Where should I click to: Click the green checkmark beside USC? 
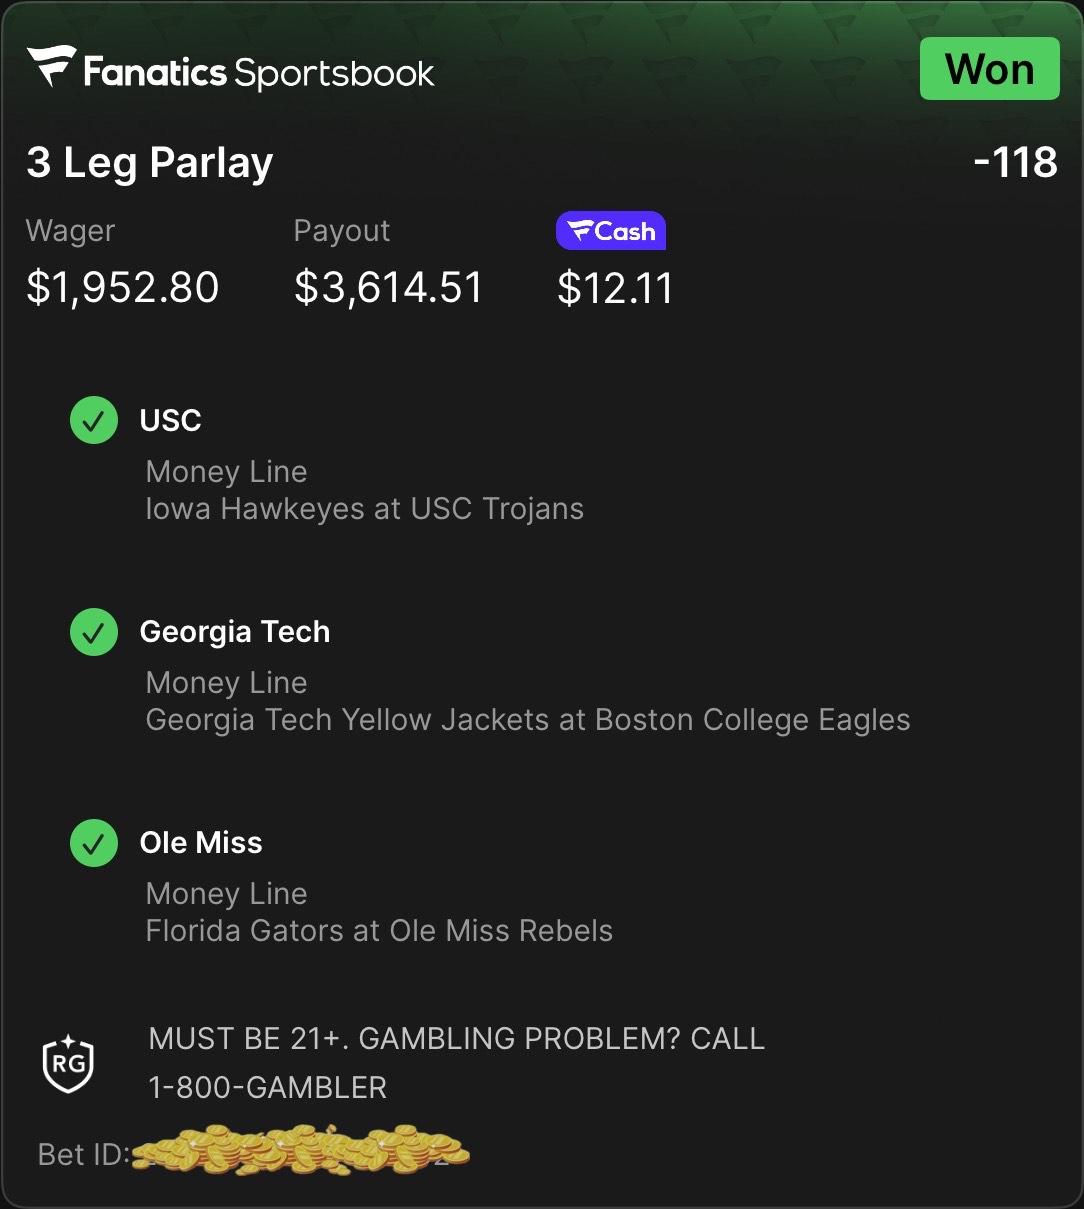click(94, 420)
